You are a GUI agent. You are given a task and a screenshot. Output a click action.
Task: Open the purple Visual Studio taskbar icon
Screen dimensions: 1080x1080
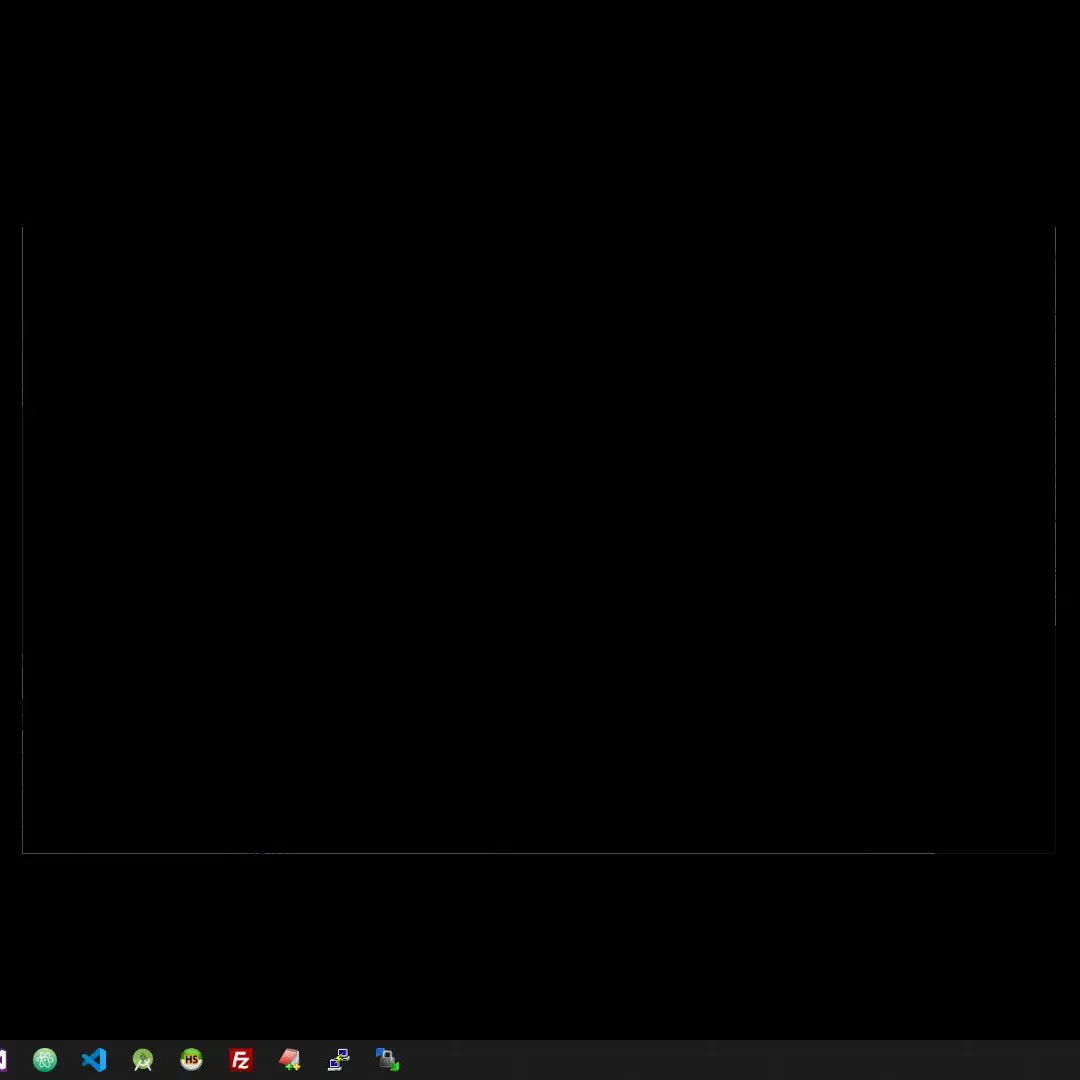3,1059
